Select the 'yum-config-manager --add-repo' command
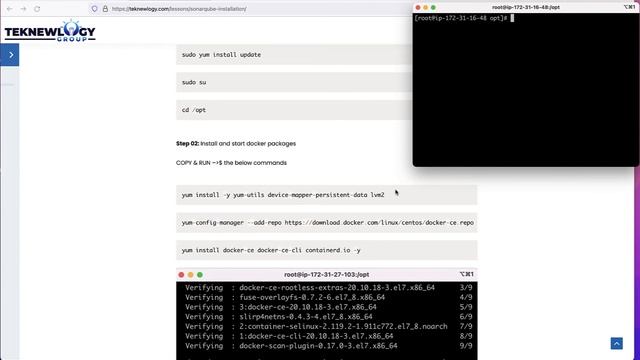The width and height of the screenshot is (640, 360). (327, 223)
